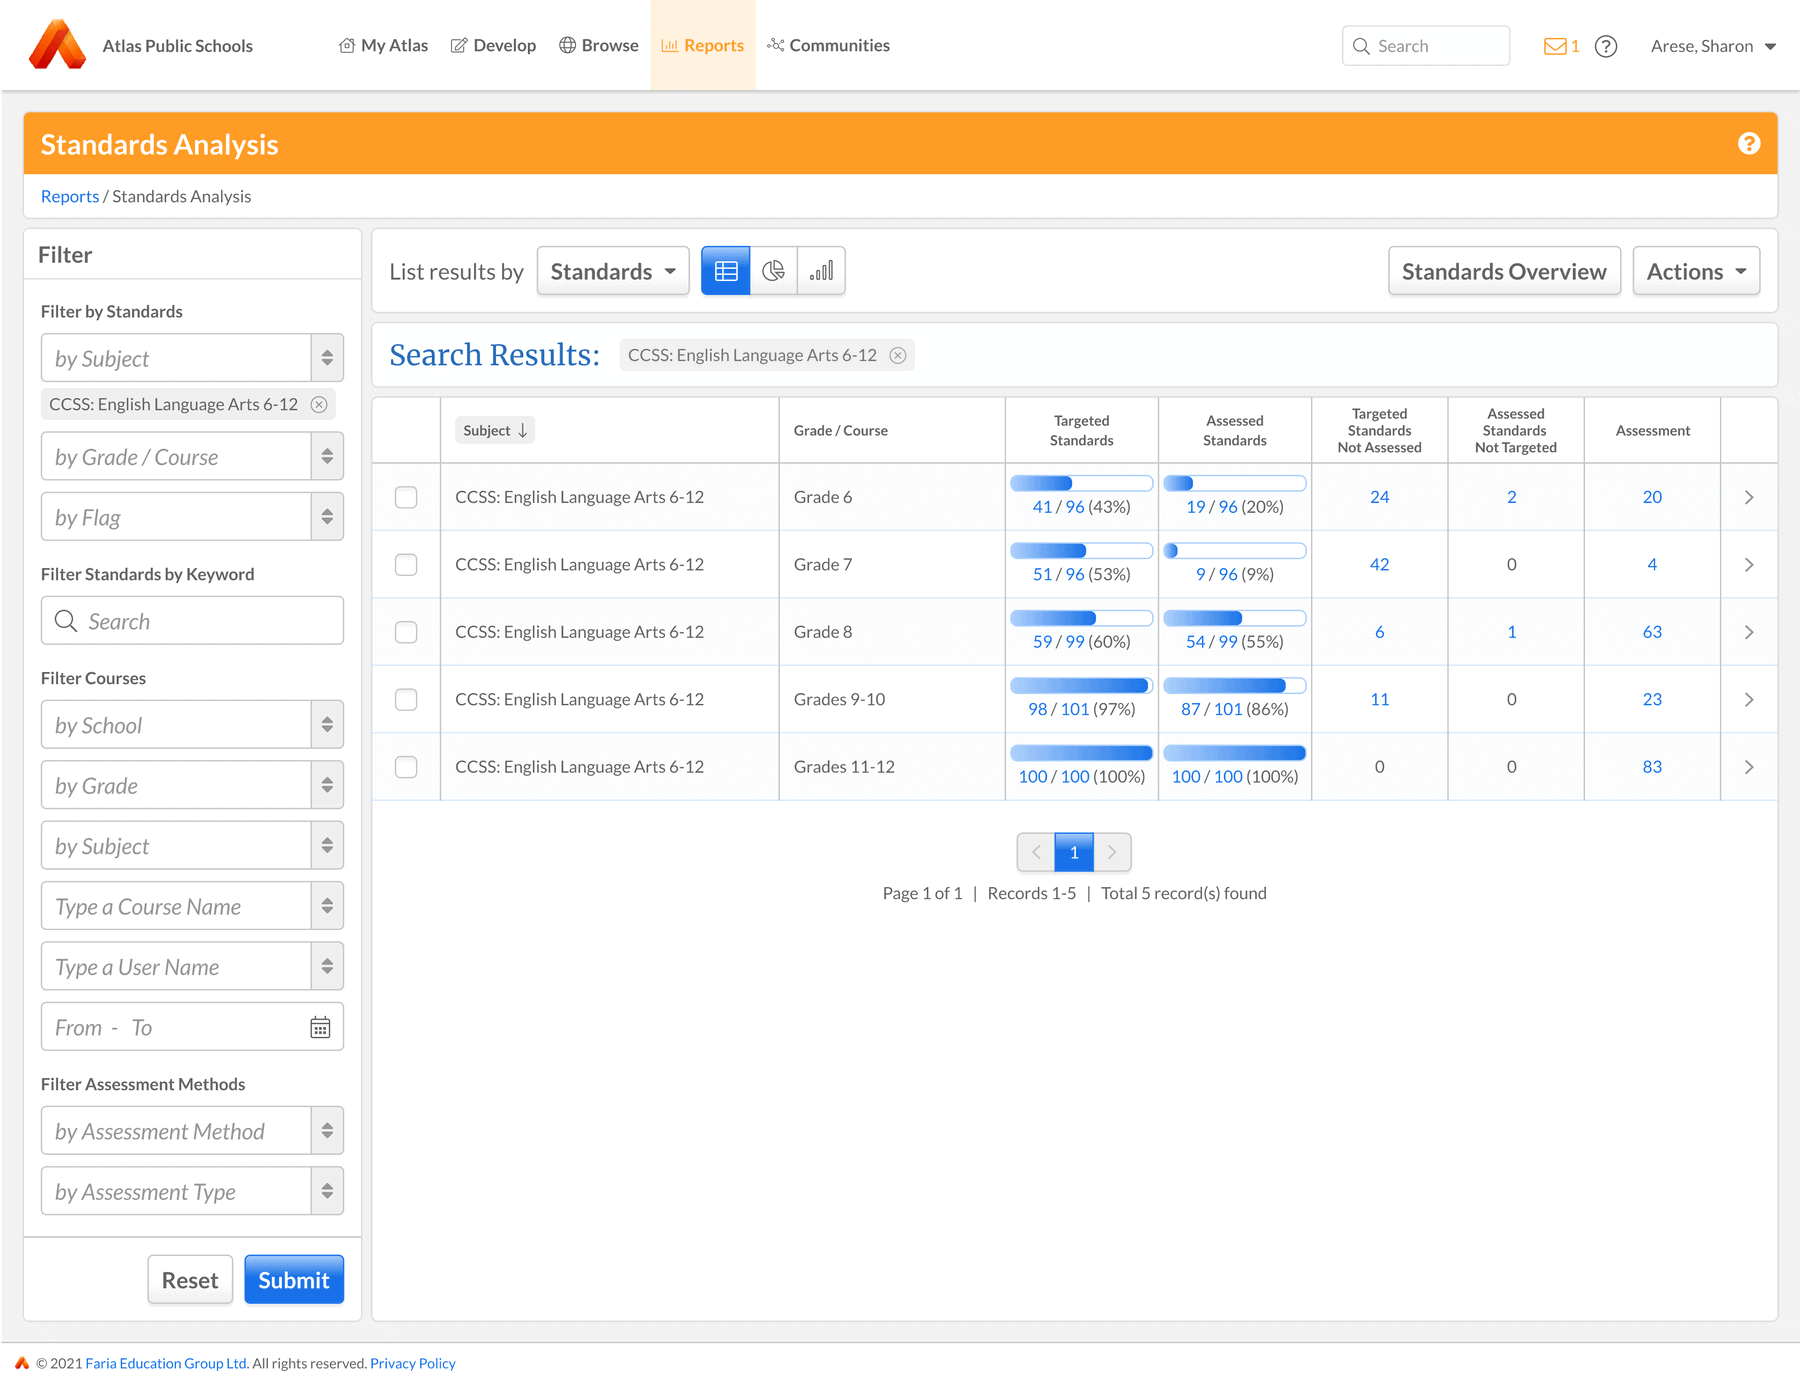Open the Communities menu
The width and height of the screenshot is (1800, 1382).
point(828,46)
